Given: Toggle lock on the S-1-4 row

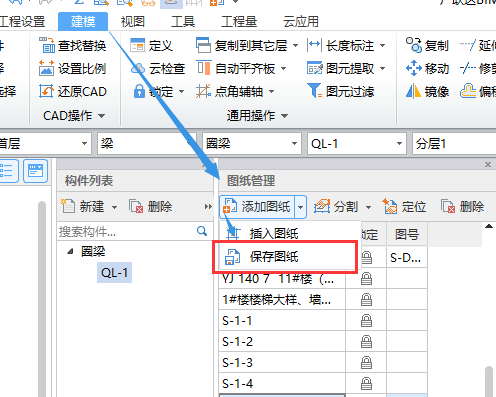Looking at the screenshot, I should (366, 384).
